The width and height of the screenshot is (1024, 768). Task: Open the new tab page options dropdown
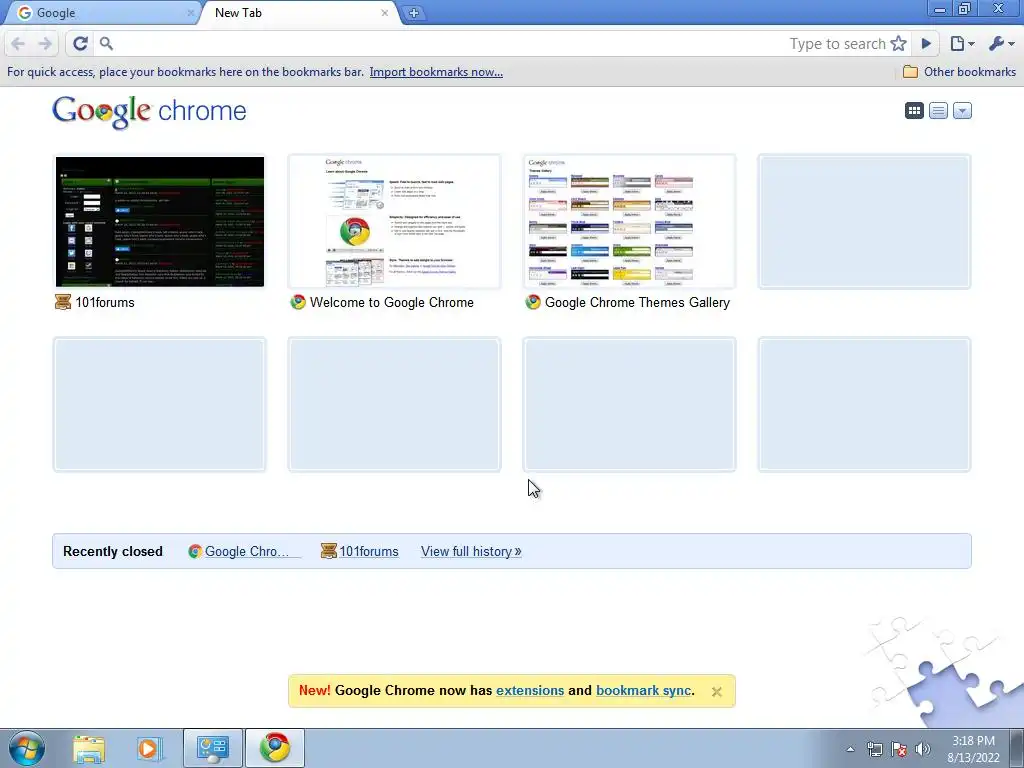click(962, 111)
